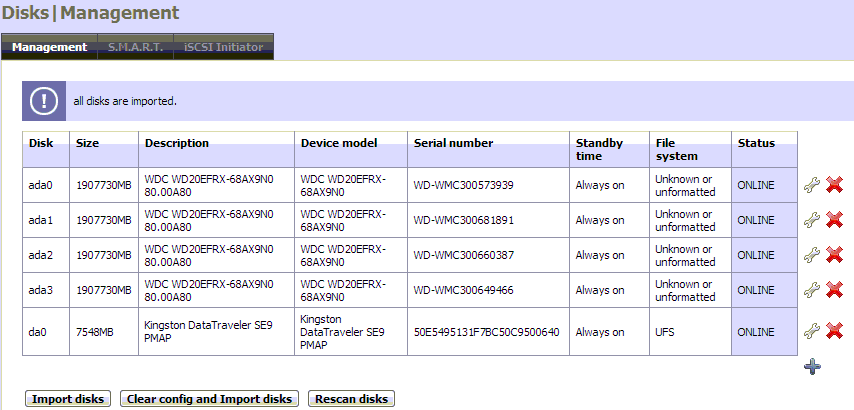Open edit wrench for disk ada1
854x410 pixels.
coord(813,220)
